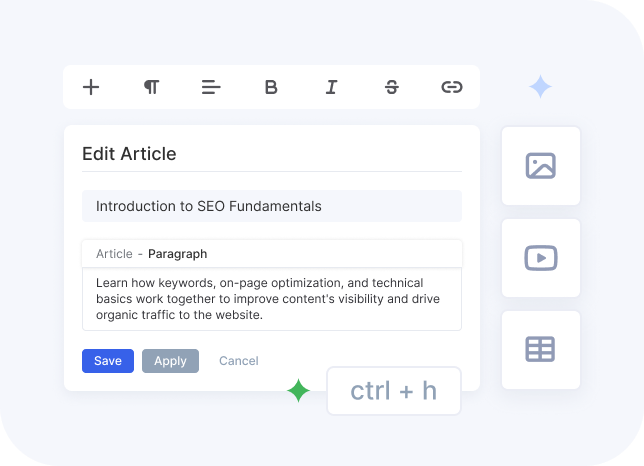Click into the paragraph text area
The height and width of the screenshot is (466, 644).
pyautogui.click(x=272, y=299)
